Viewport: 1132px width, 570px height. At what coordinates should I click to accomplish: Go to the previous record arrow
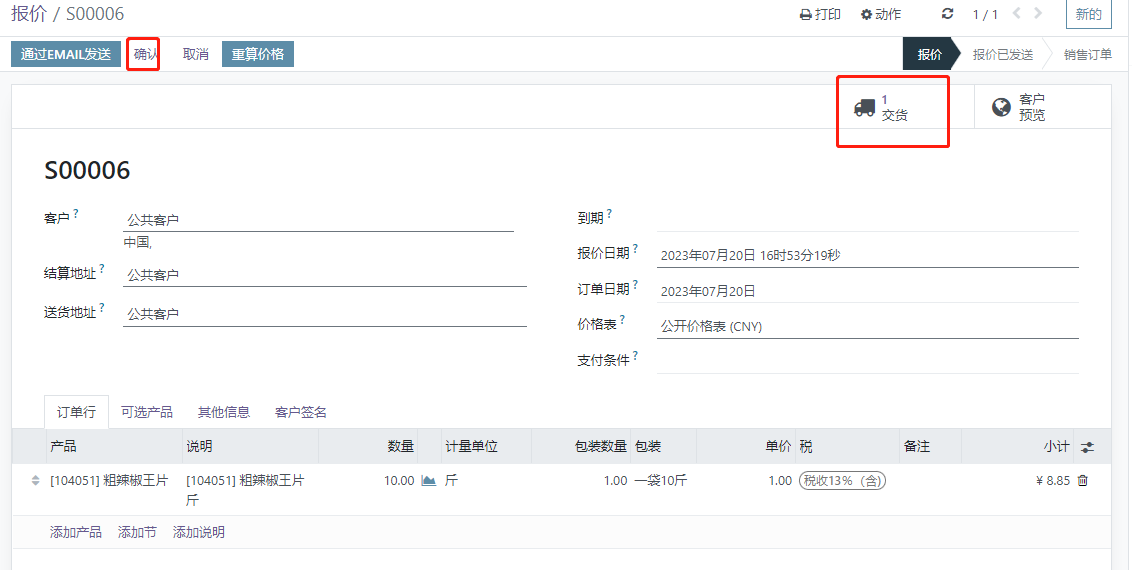point(1017,14)
